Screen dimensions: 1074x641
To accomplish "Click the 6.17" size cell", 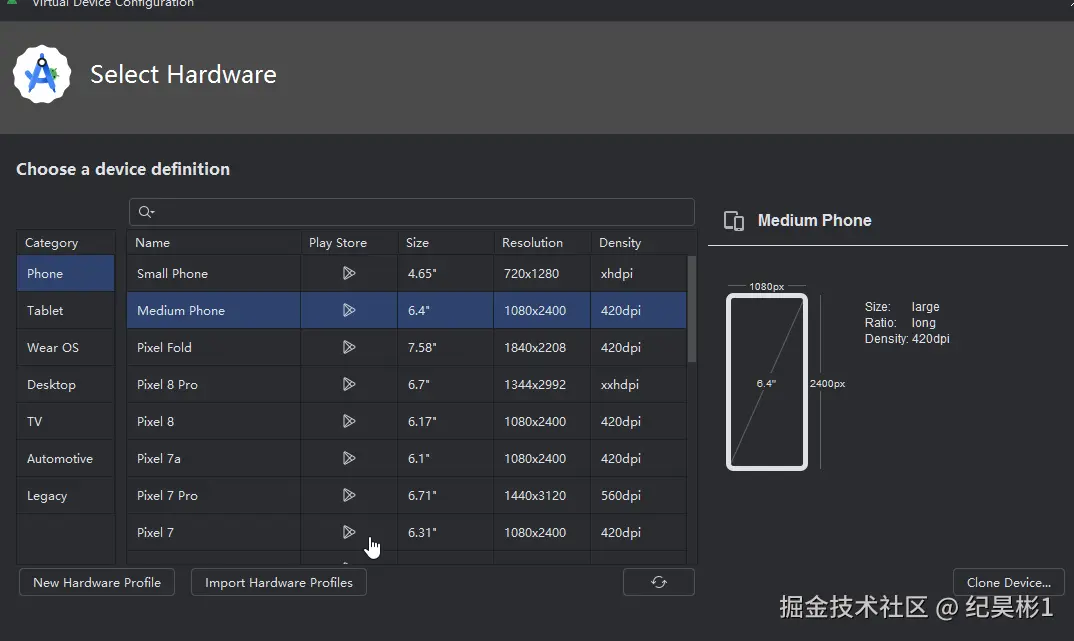I will [446, 421].
